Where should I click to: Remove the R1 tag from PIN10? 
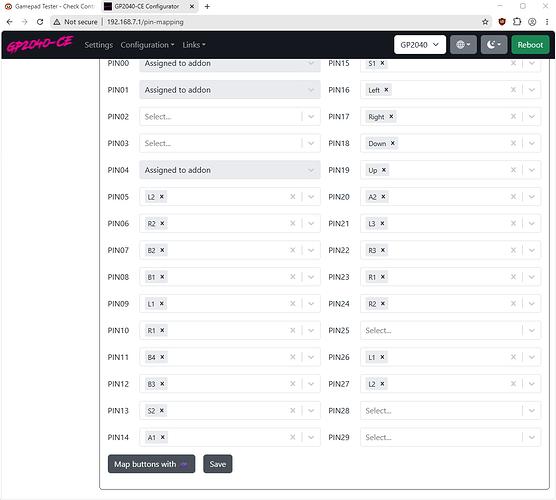(x=162, y=330)
